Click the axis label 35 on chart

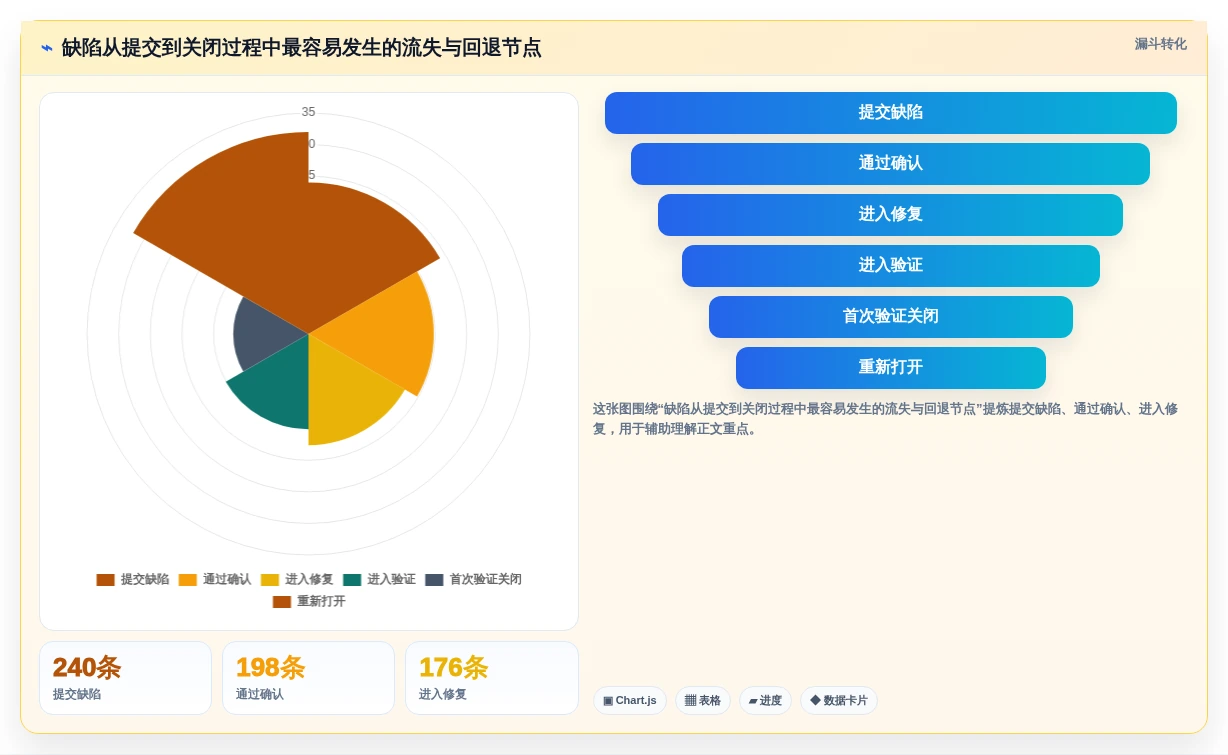(x=308, y=112)
